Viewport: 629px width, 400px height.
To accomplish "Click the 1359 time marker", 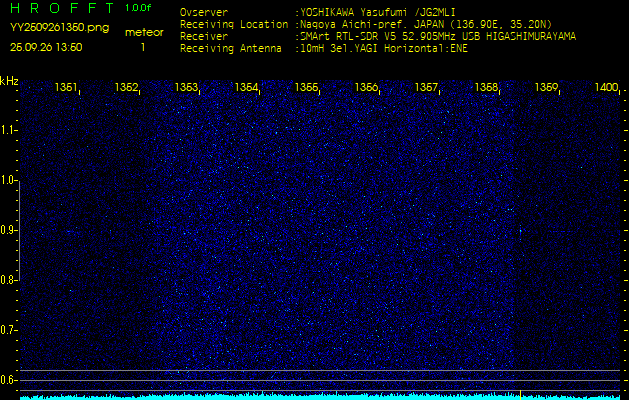I will click(x=547, y=87).
